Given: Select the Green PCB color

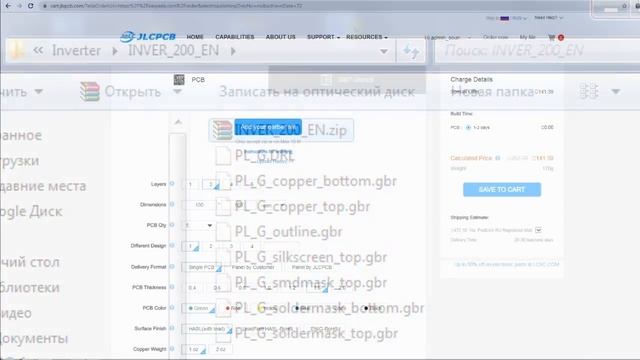Looking at the screenshot, I should 199,309.
